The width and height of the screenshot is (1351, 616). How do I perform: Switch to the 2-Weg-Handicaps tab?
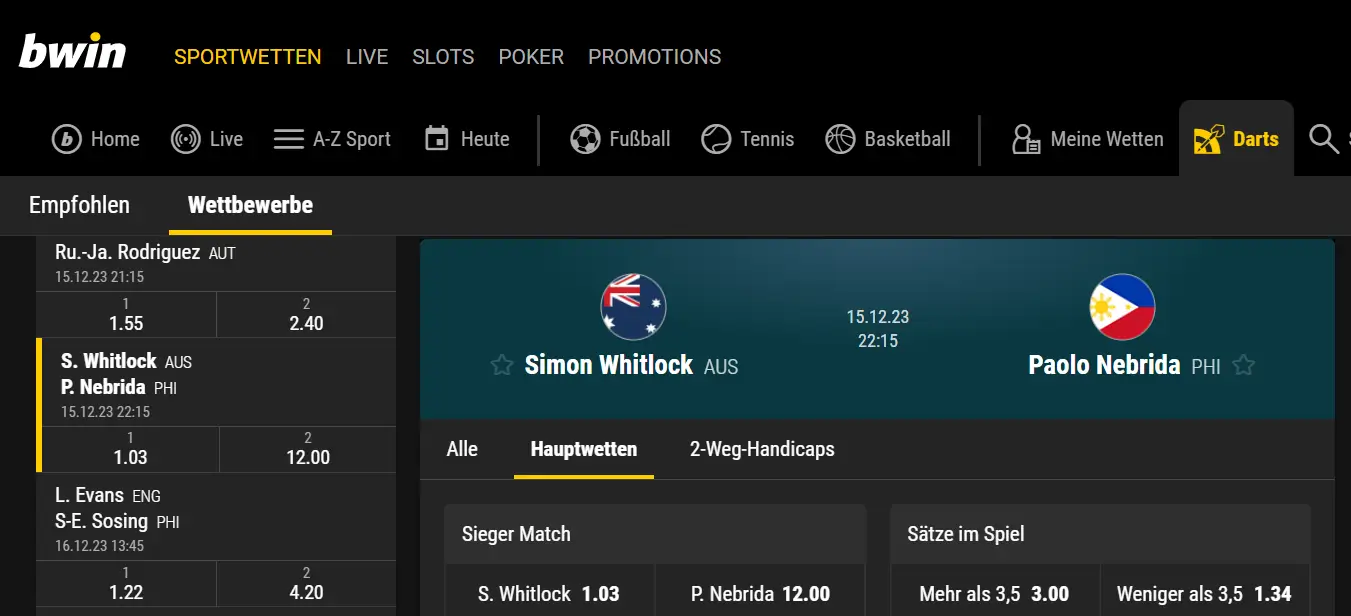(x=762, y=449)
